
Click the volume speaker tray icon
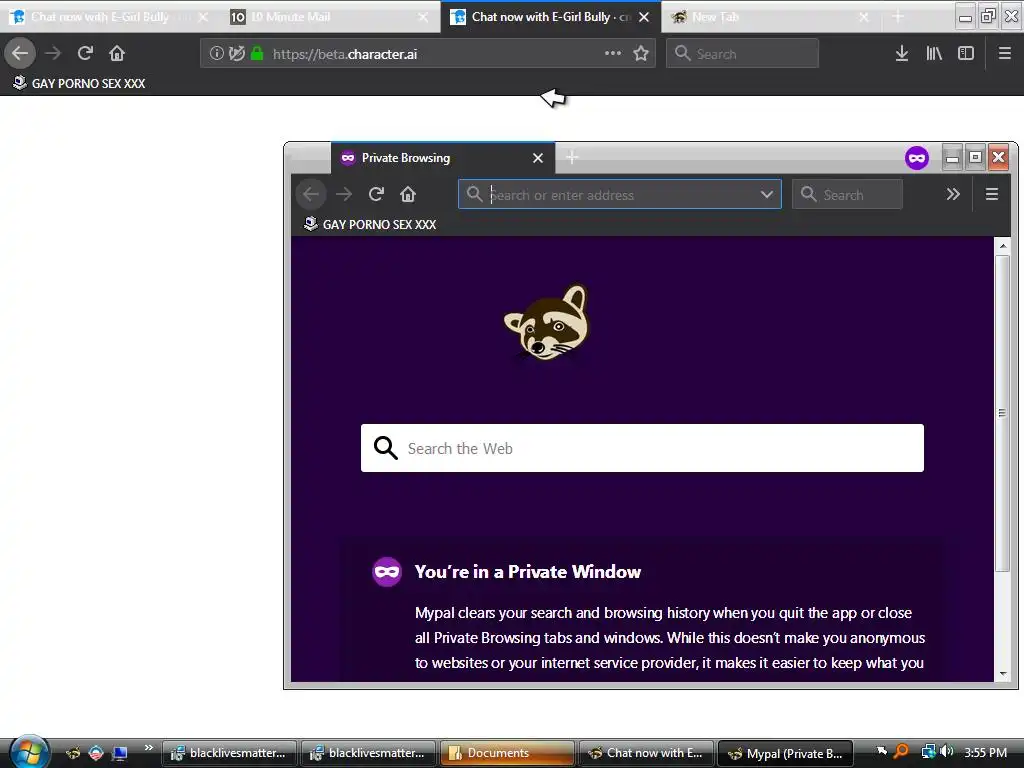click(x=946, y=752)
